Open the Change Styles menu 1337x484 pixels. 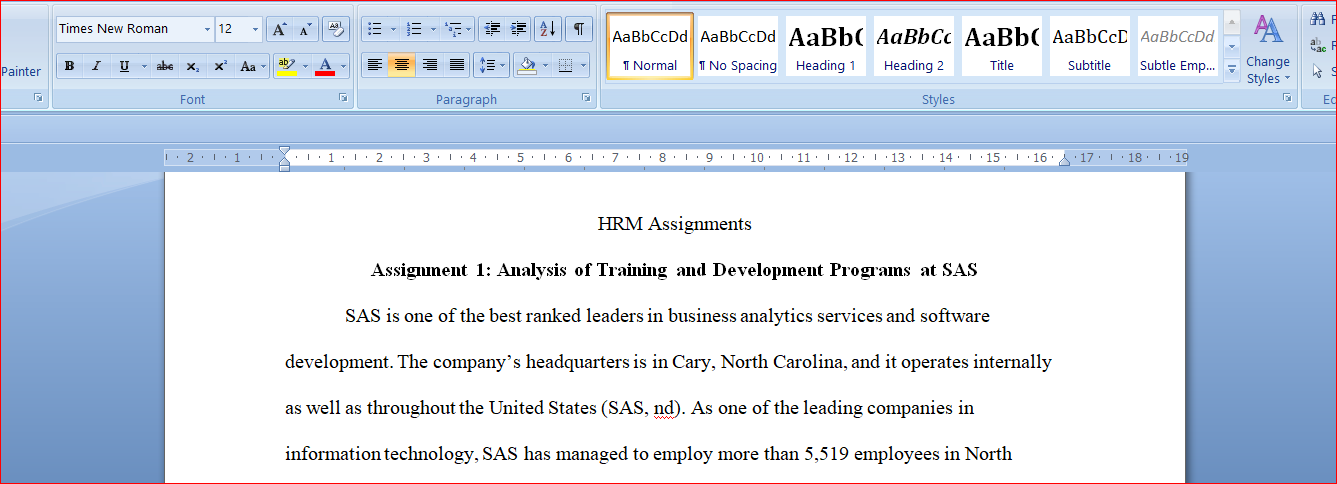(1268, 49)
